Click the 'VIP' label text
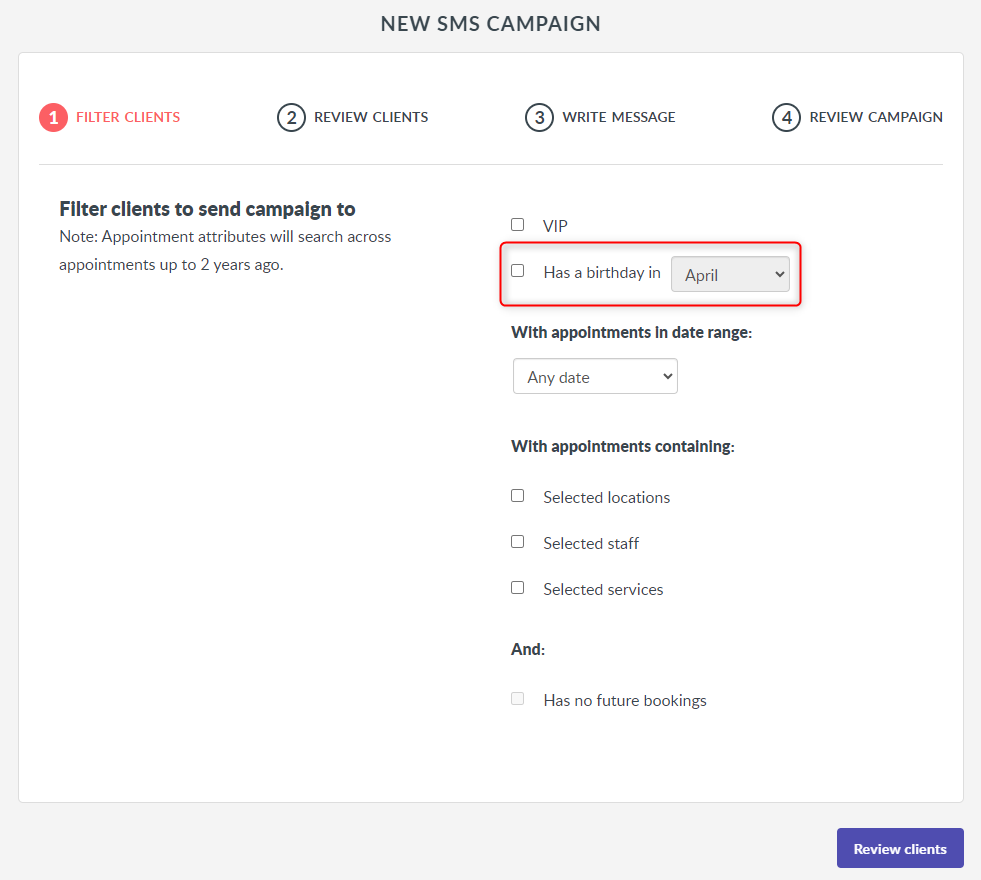 [x=555, y=226]
